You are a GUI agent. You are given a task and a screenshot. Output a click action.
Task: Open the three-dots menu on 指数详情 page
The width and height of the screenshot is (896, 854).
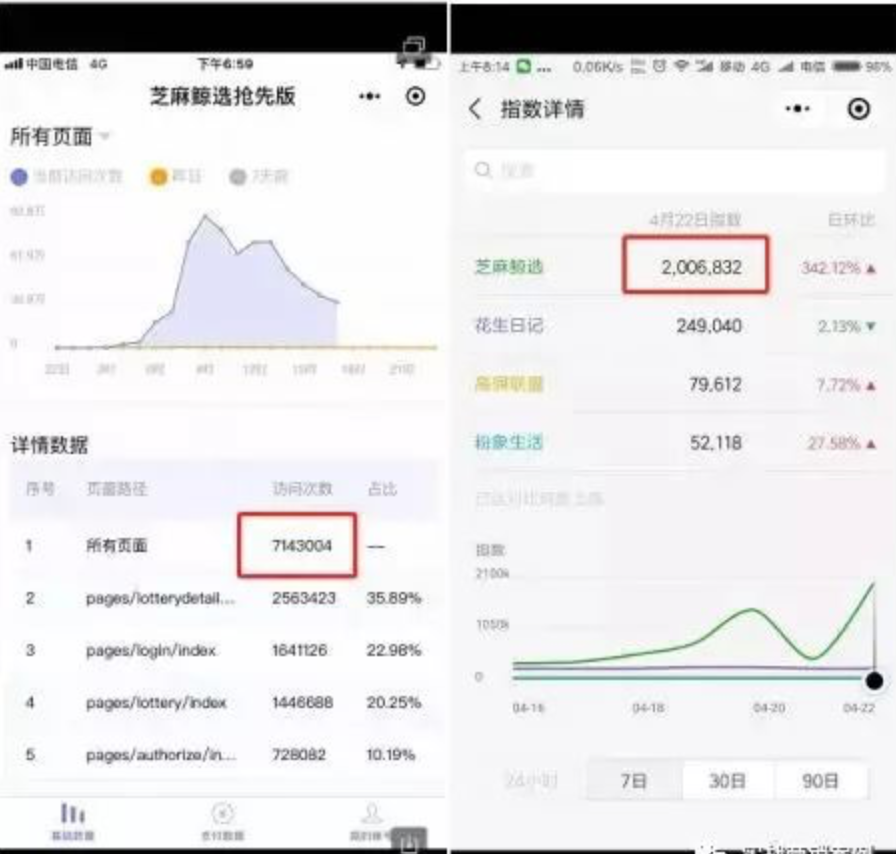coord(797,109)
